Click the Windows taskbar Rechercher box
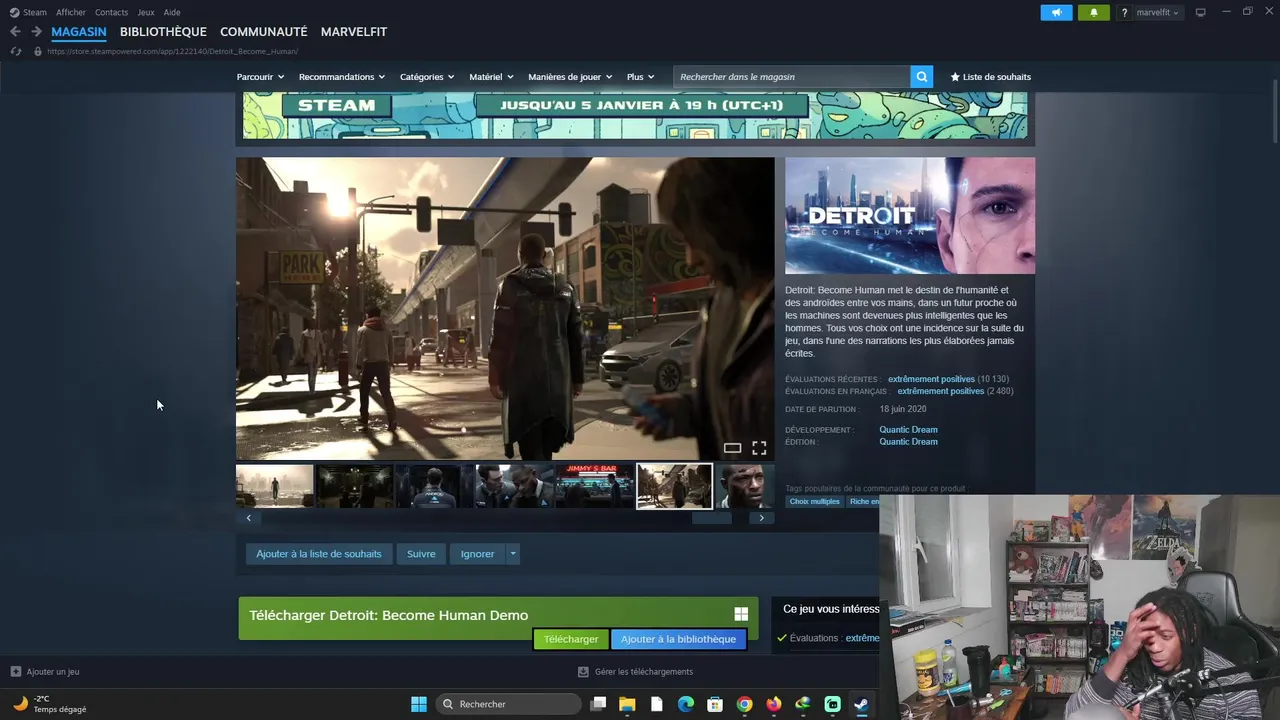 click(x=508, y=704)
